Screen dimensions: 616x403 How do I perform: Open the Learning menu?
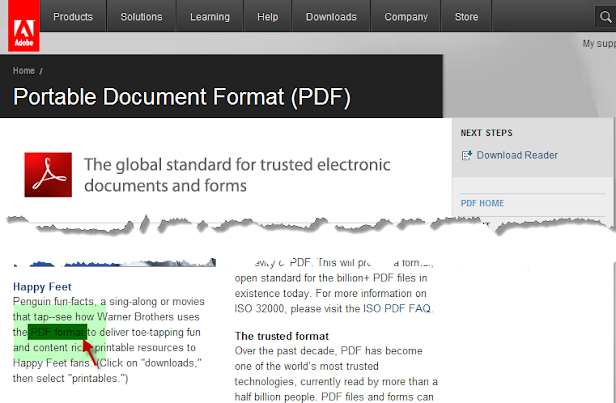(210, 17)
